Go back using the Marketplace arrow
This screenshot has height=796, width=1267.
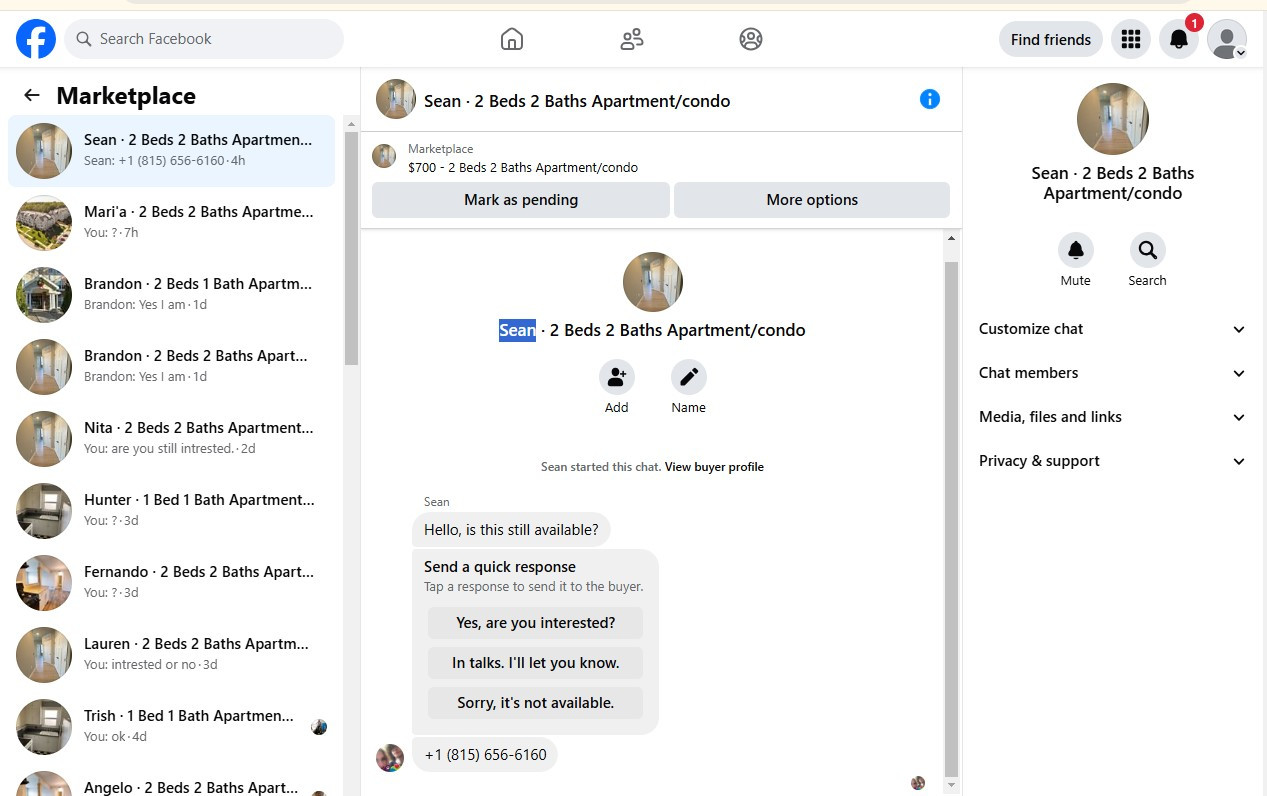(32, 95)
